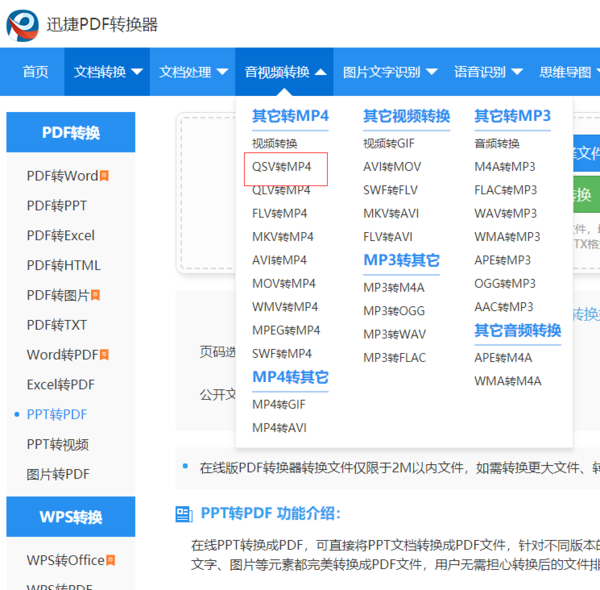This screenshot has height=590, width=600.
Task: Expand the 语音识别 dropdown menu
Action: click(488, 72)
